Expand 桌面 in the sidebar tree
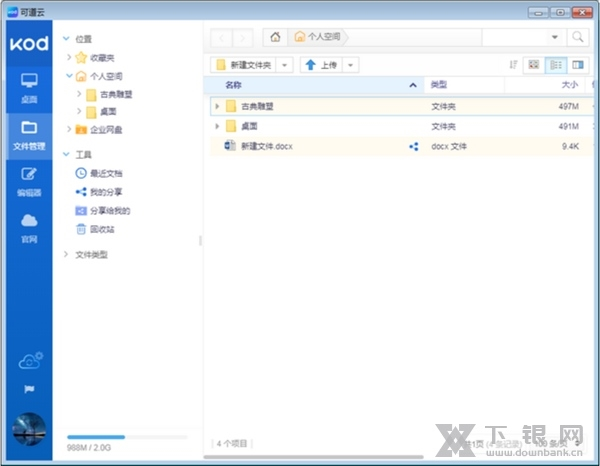 (79, 111)
